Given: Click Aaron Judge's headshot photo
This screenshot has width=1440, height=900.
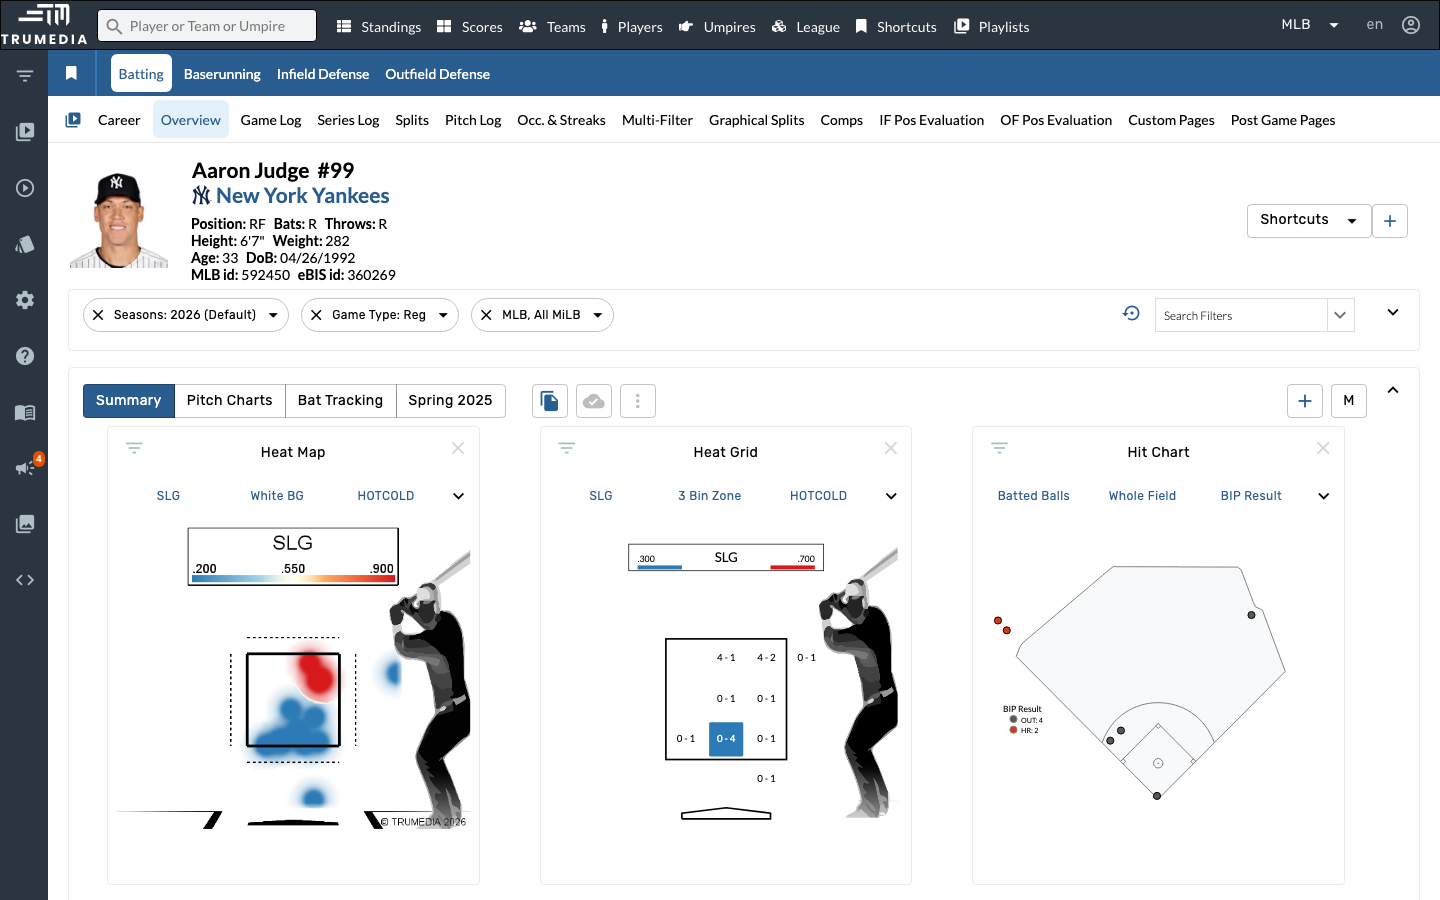Looking at the screenshot, I should (x=119, y=220).
